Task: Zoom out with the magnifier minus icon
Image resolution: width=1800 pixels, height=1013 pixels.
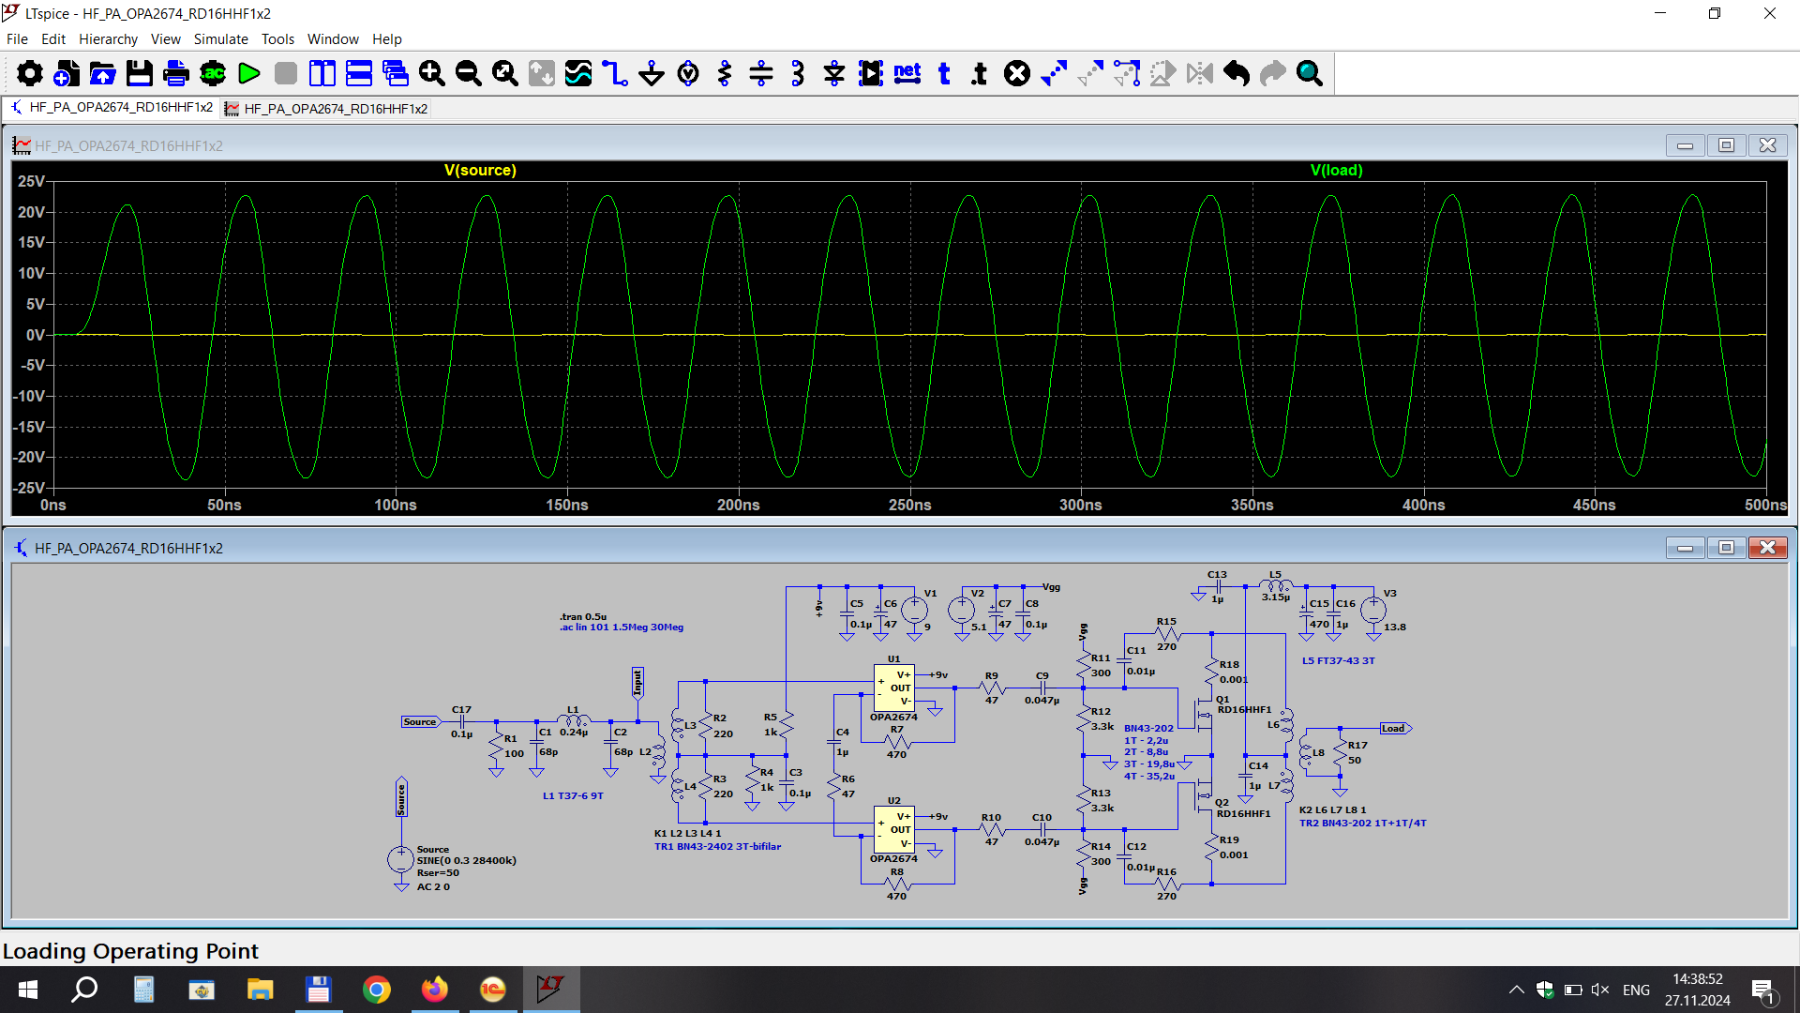Action: pos(468,73)
